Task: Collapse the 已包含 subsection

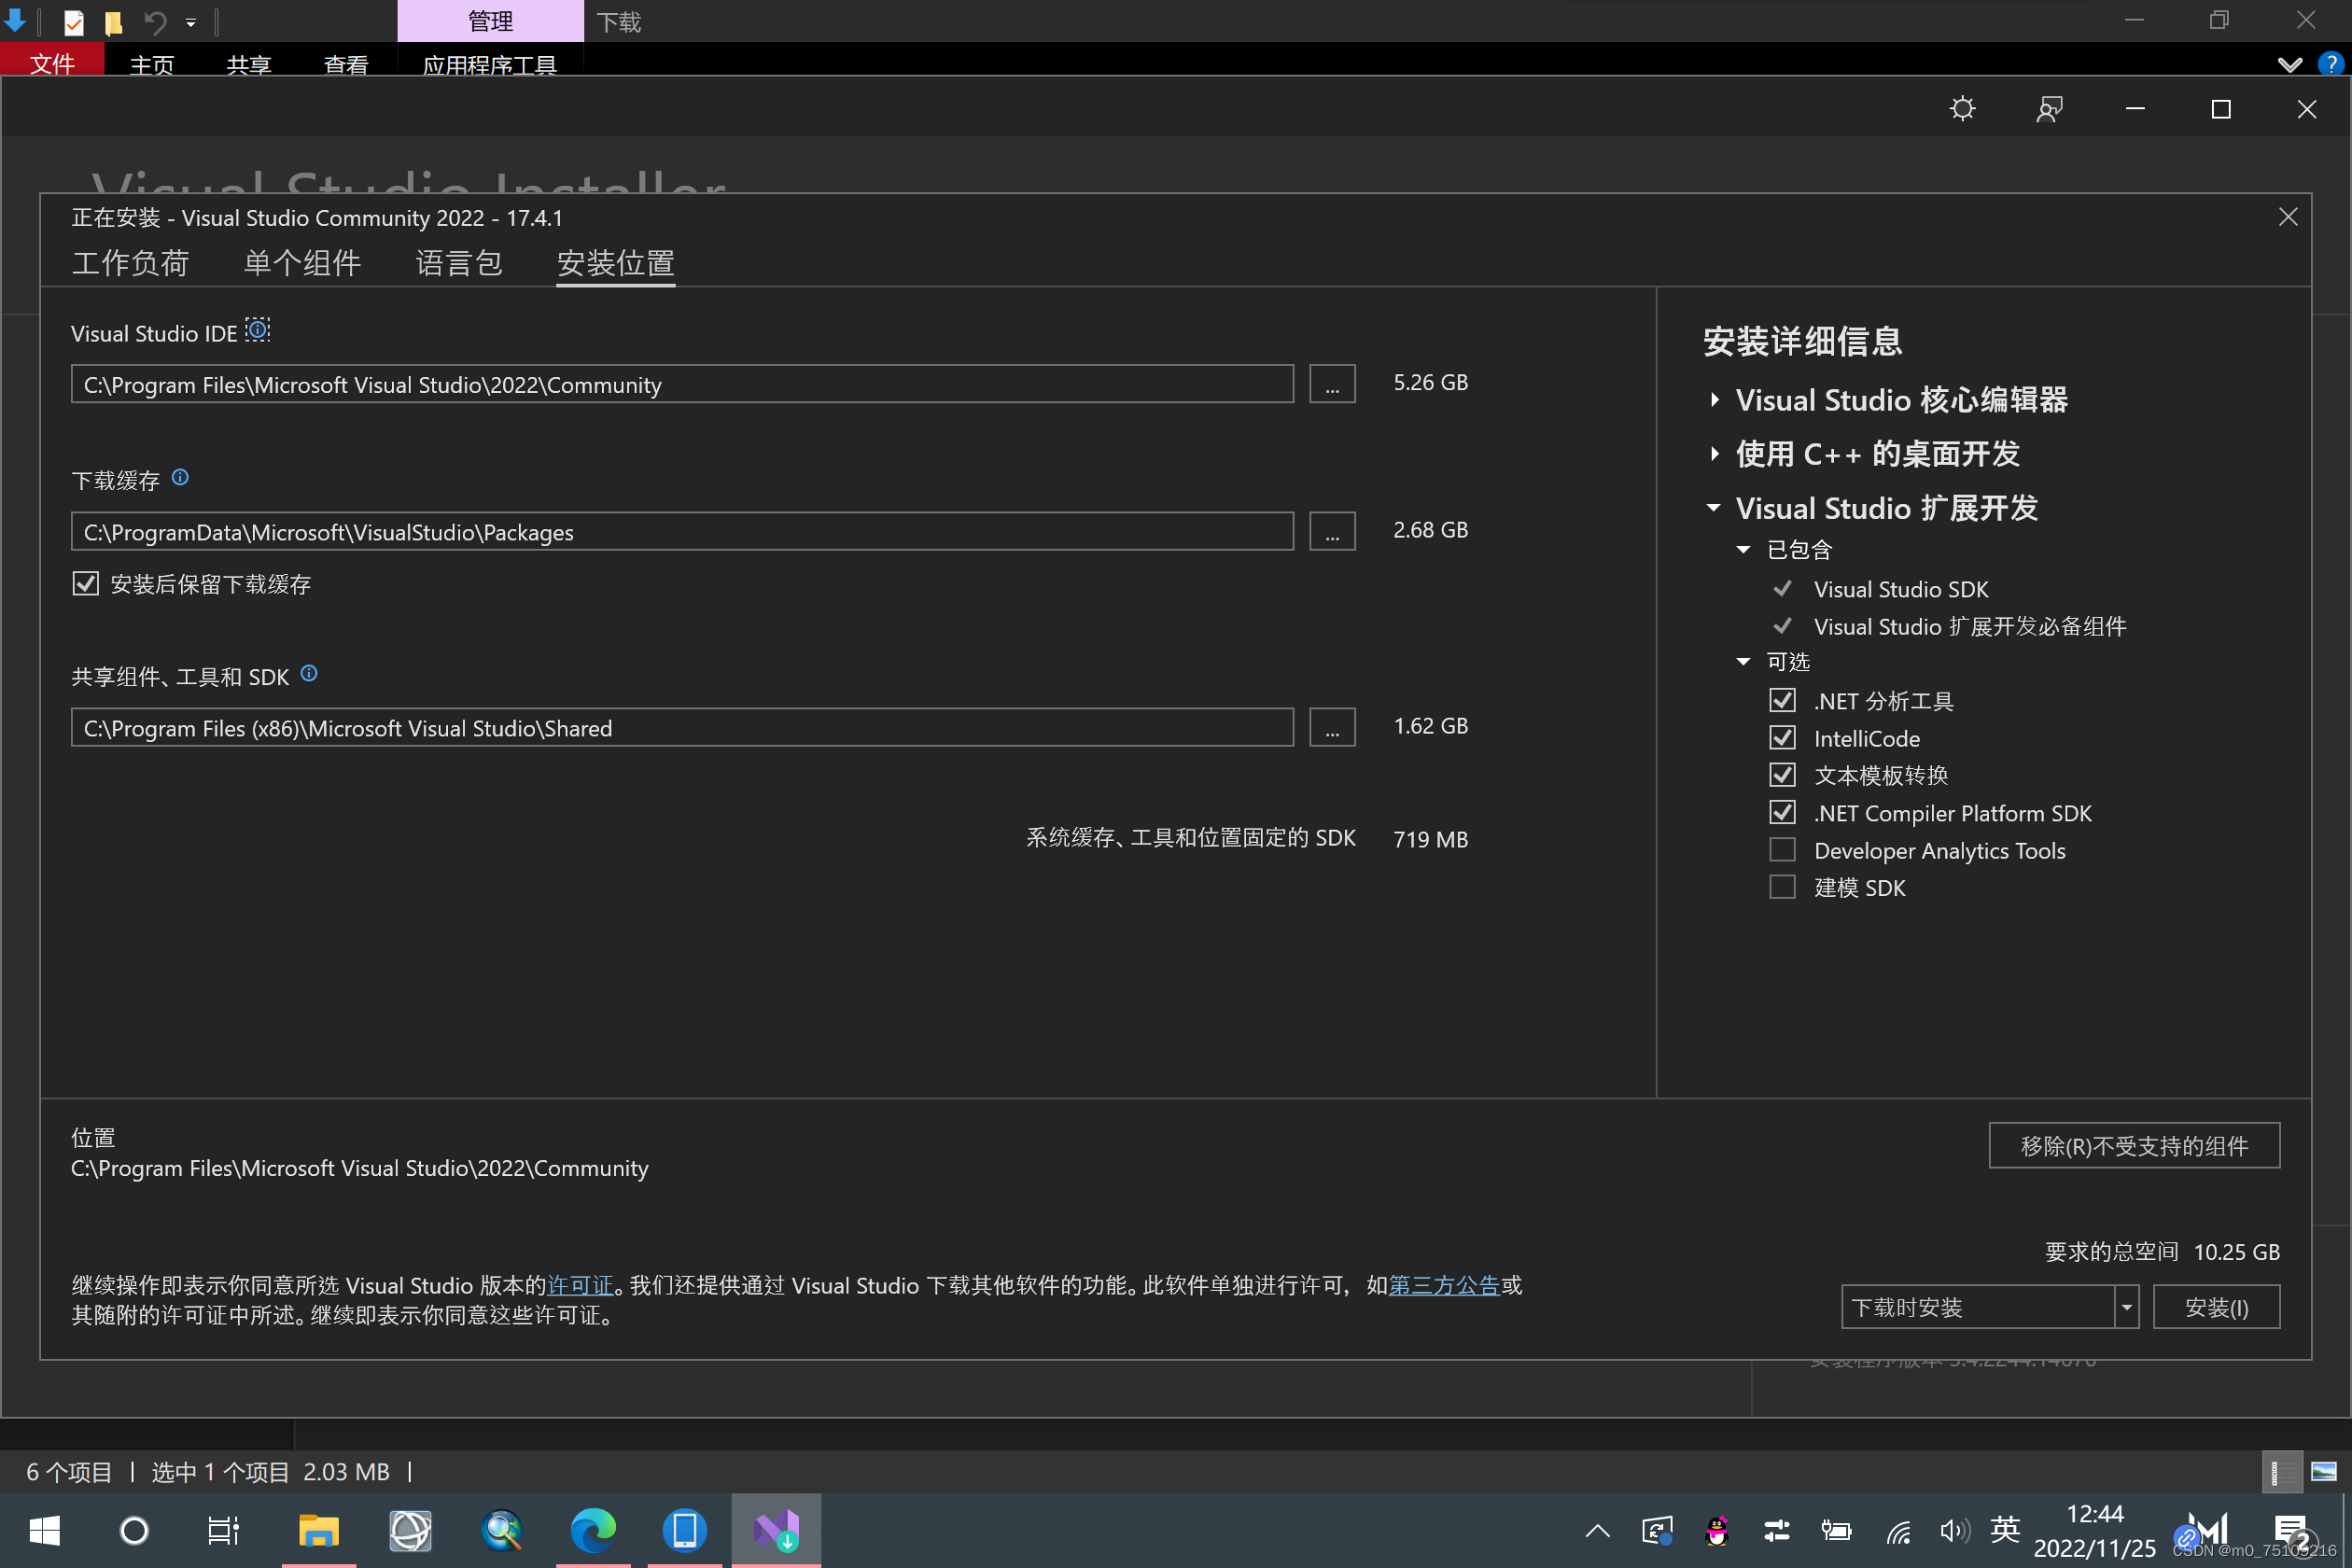Action: click(1744, 550)
